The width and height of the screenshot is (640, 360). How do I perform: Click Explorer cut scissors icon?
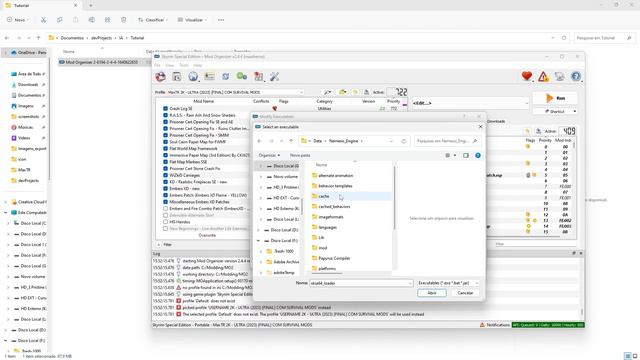point(43,20)
